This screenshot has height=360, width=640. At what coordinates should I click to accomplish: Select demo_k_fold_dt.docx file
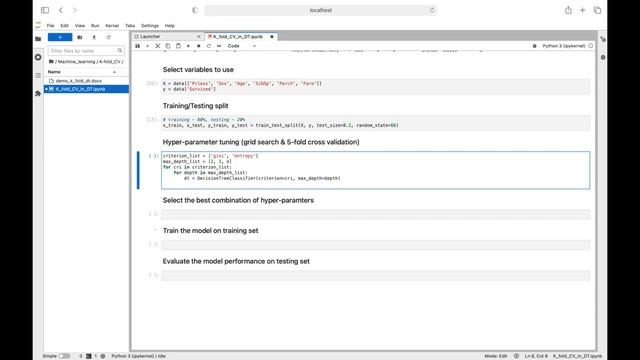pos(86,81)
